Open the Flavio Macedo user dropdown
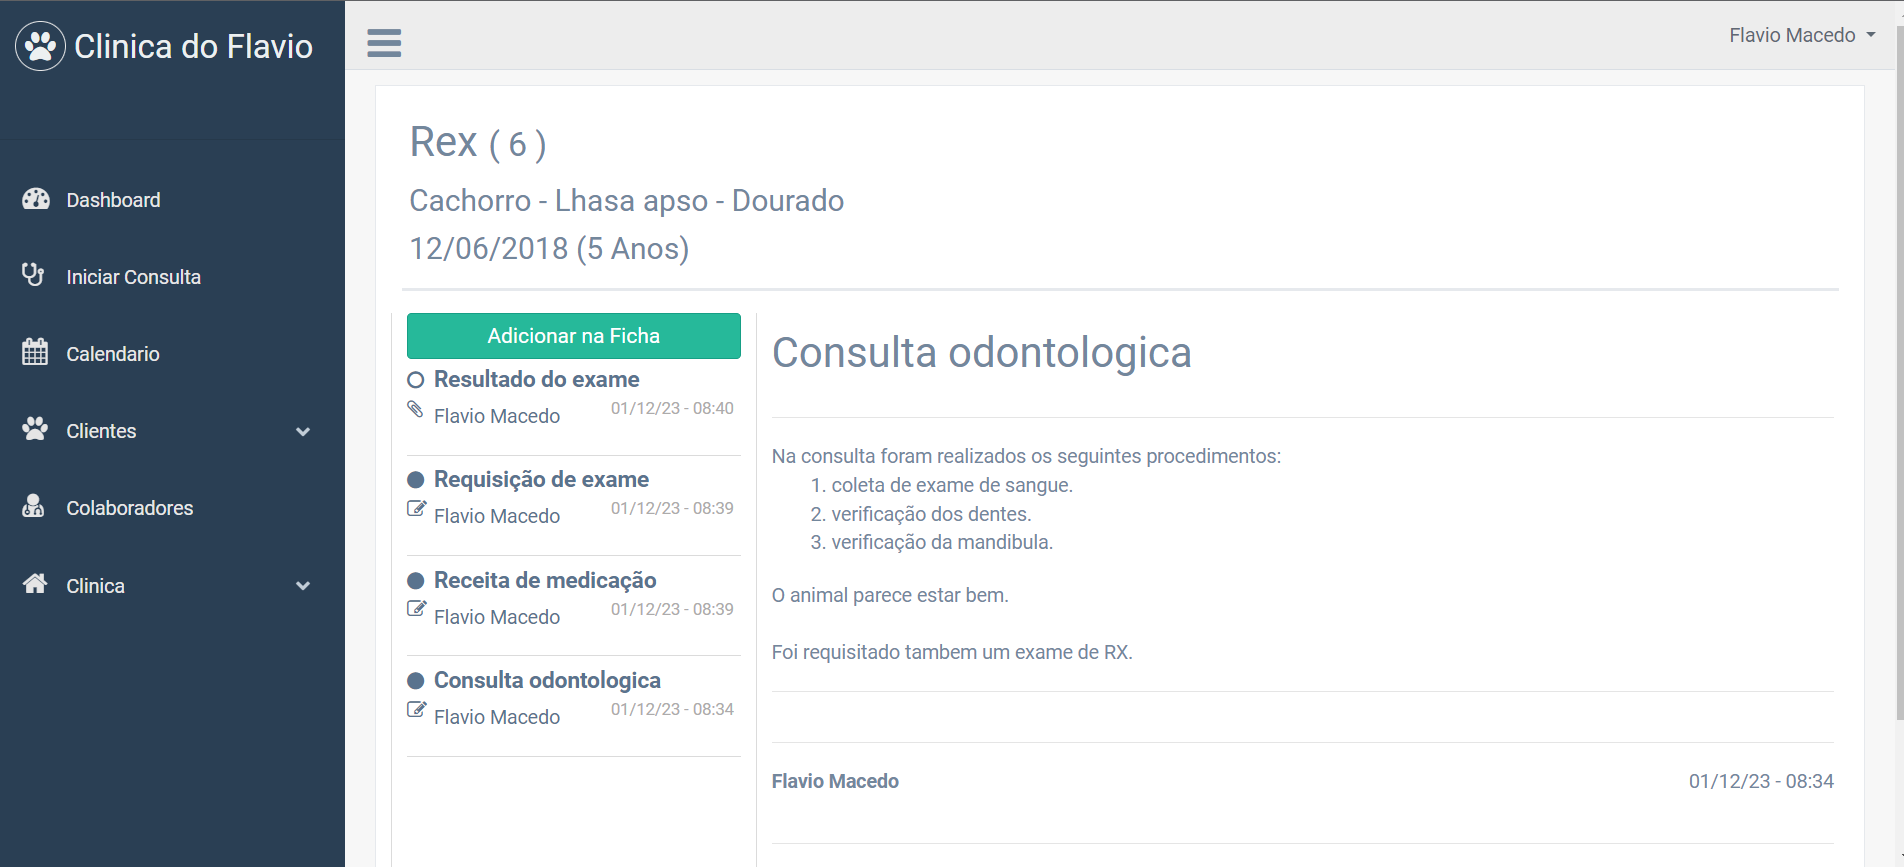The height and width of the screenshot is (867, 1904). [1801, 35]
